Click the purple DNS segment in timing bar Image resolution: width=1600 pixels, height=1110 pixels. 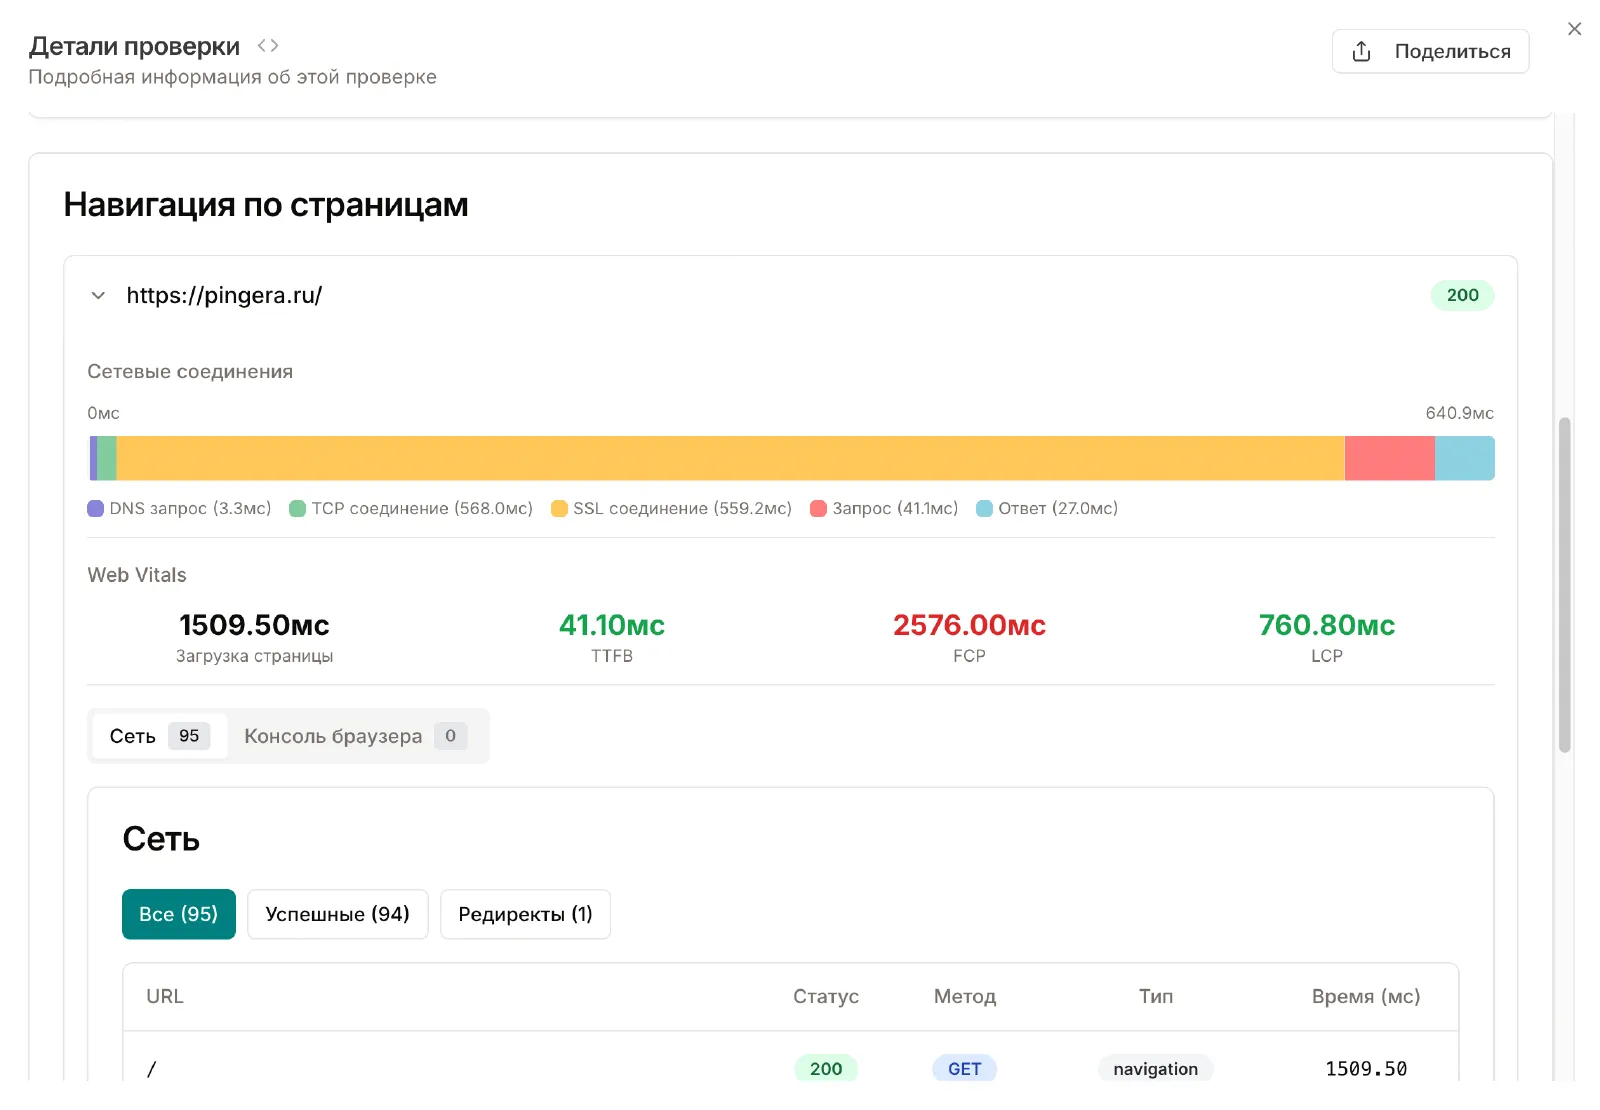tap(93, 458)
